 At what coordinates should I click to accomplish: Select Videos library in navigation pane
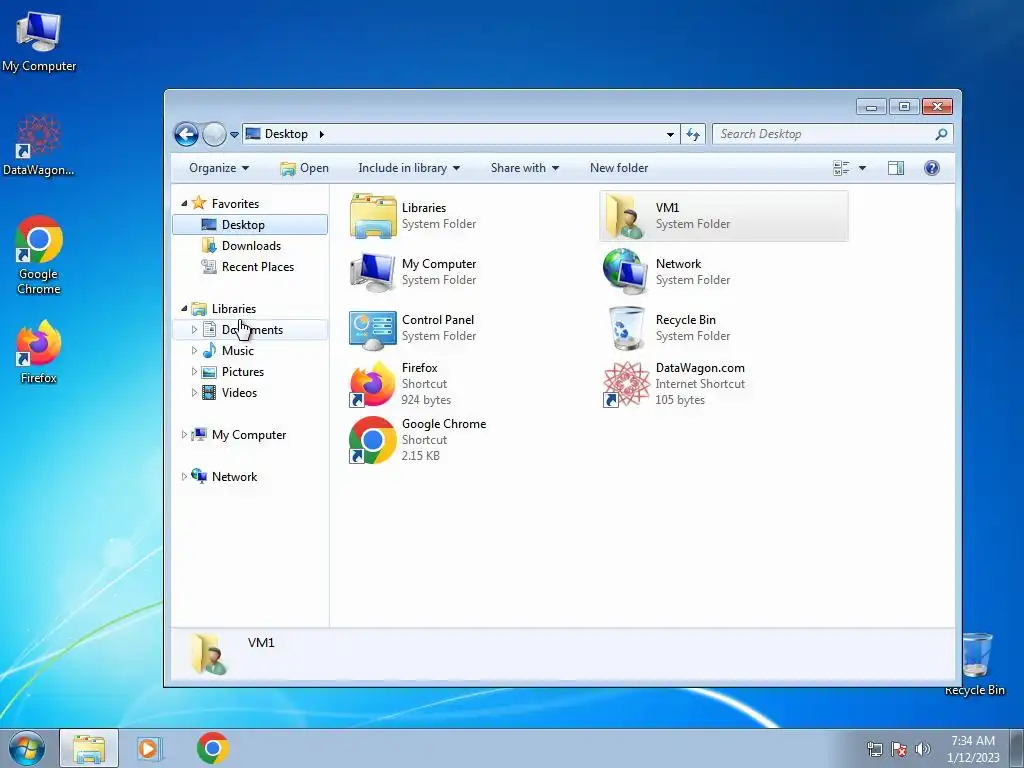[239, 392]
